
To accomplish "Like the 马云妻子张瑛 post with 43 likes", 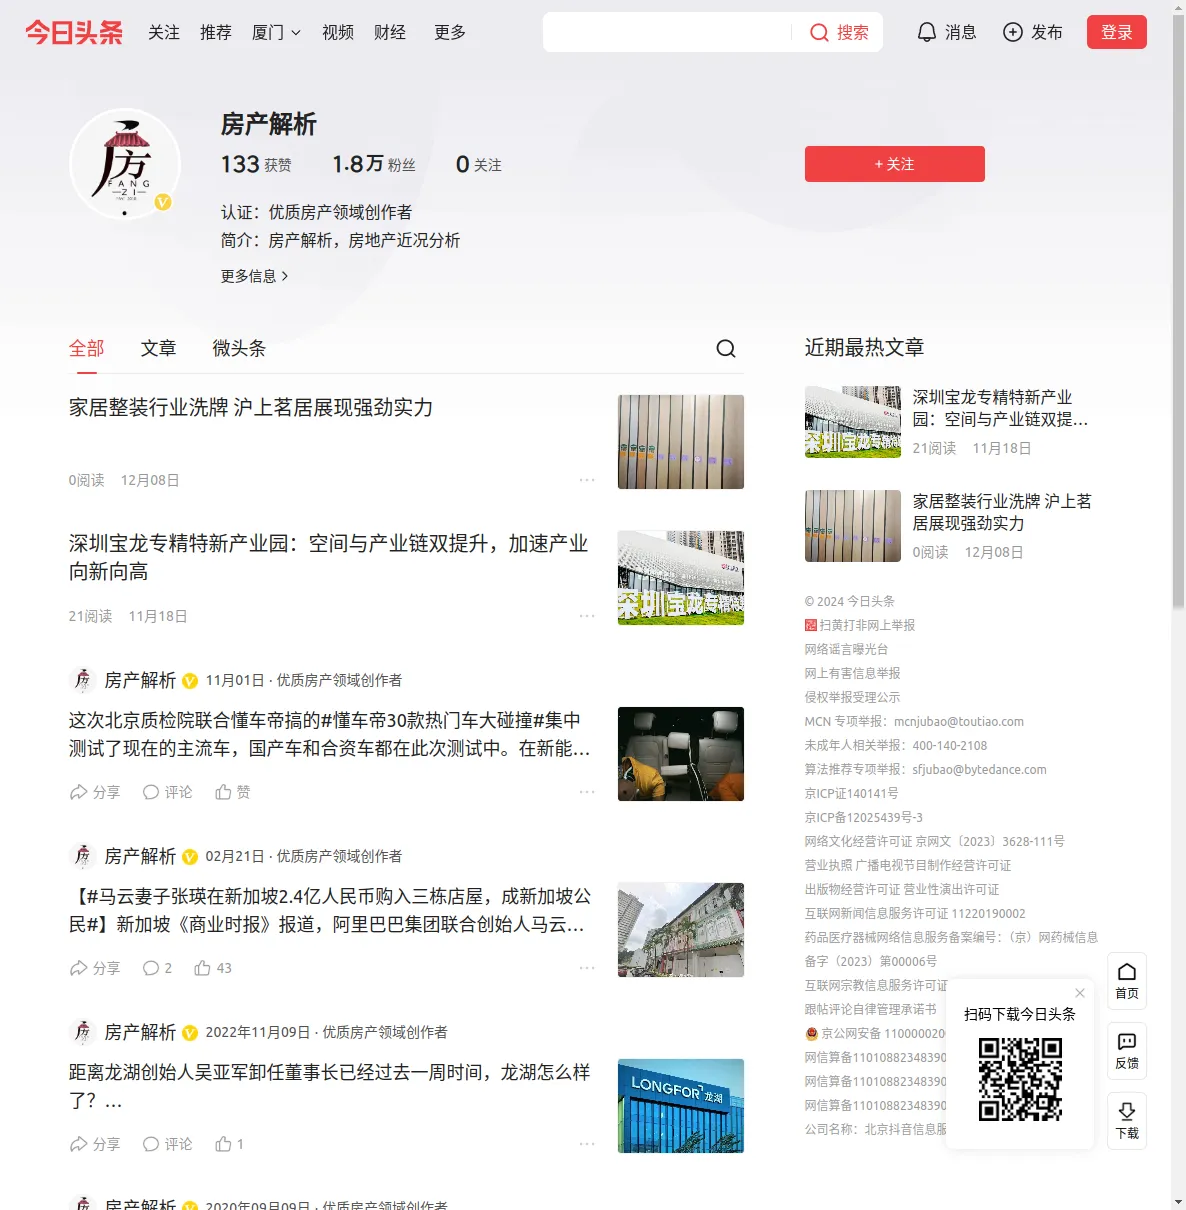I will coord(213,968).
